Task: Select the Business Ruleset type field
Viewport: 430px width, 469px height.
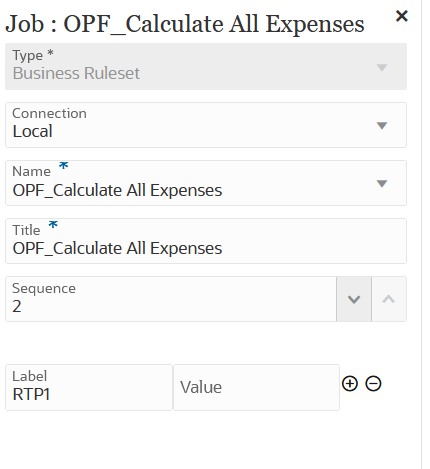Action: tap(206, 66)
